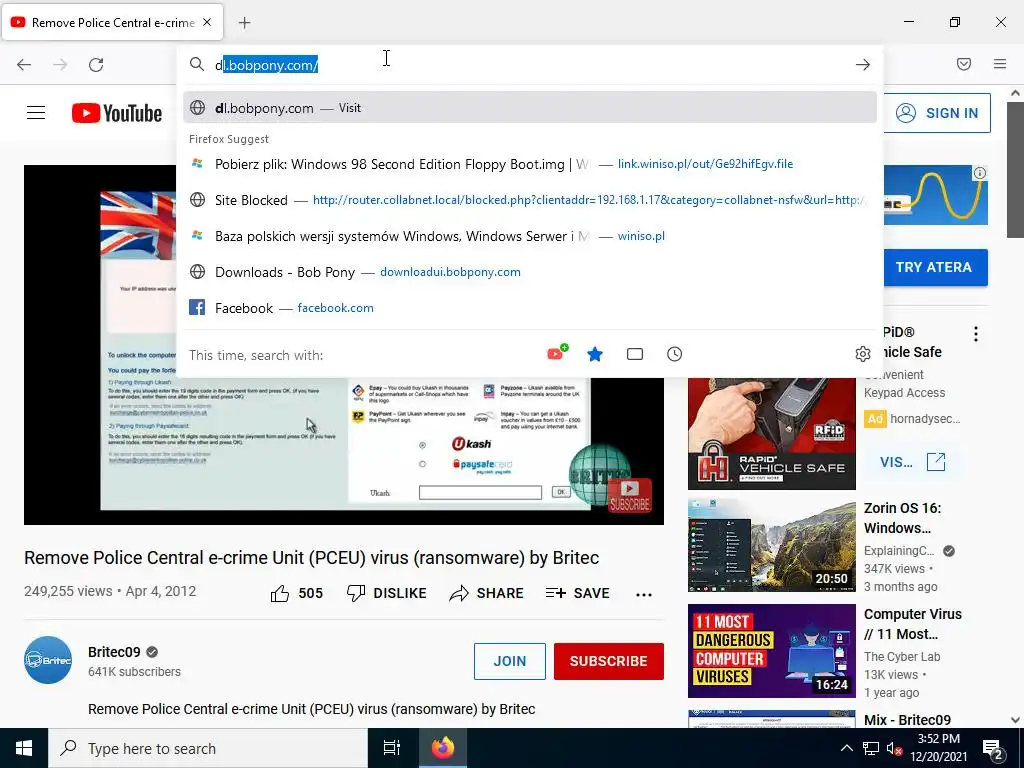Screen dimensions: 1024x768
Task: Open Britec09 channel avatar
Action: [48, 660]
